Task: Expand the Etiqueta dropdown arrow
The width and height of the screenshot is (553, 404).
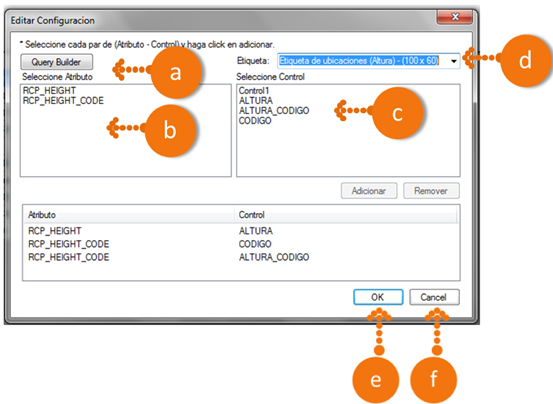Action: (454, 61)
